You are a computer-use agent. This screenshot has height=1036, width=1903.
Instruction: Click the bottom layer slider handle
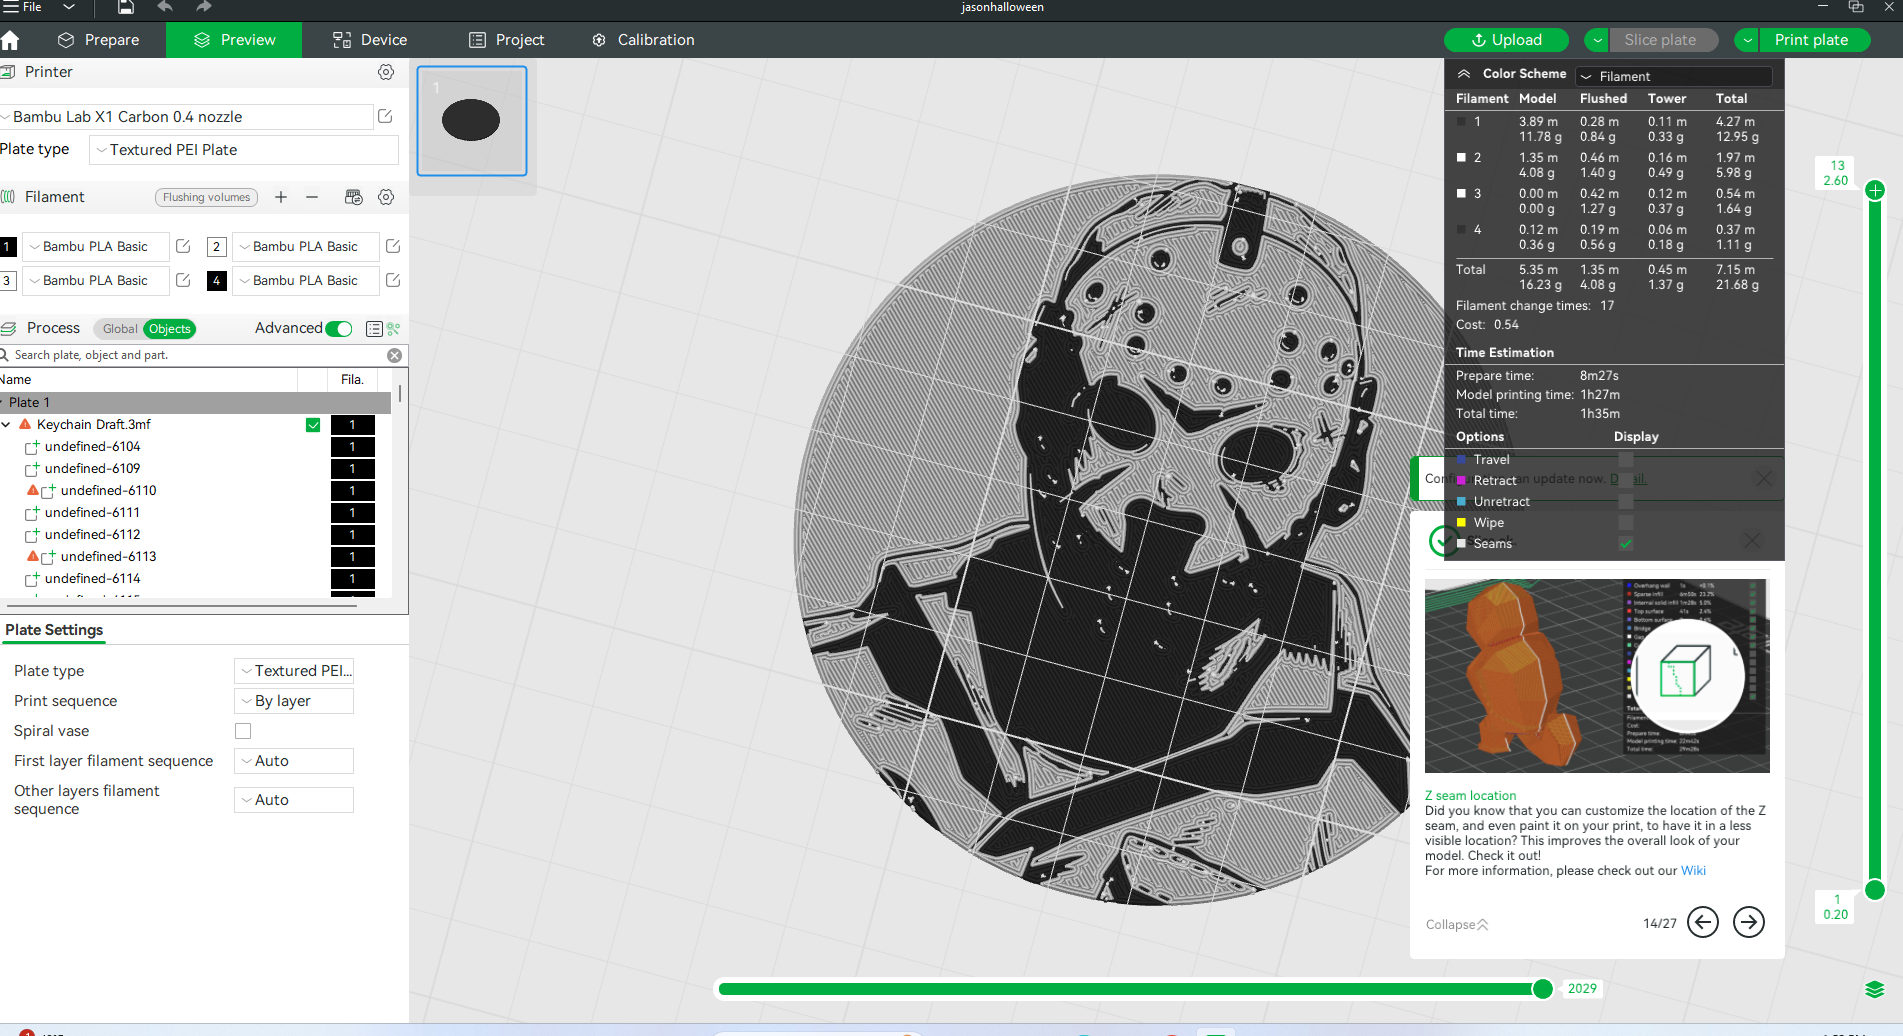click(1875, 890)
